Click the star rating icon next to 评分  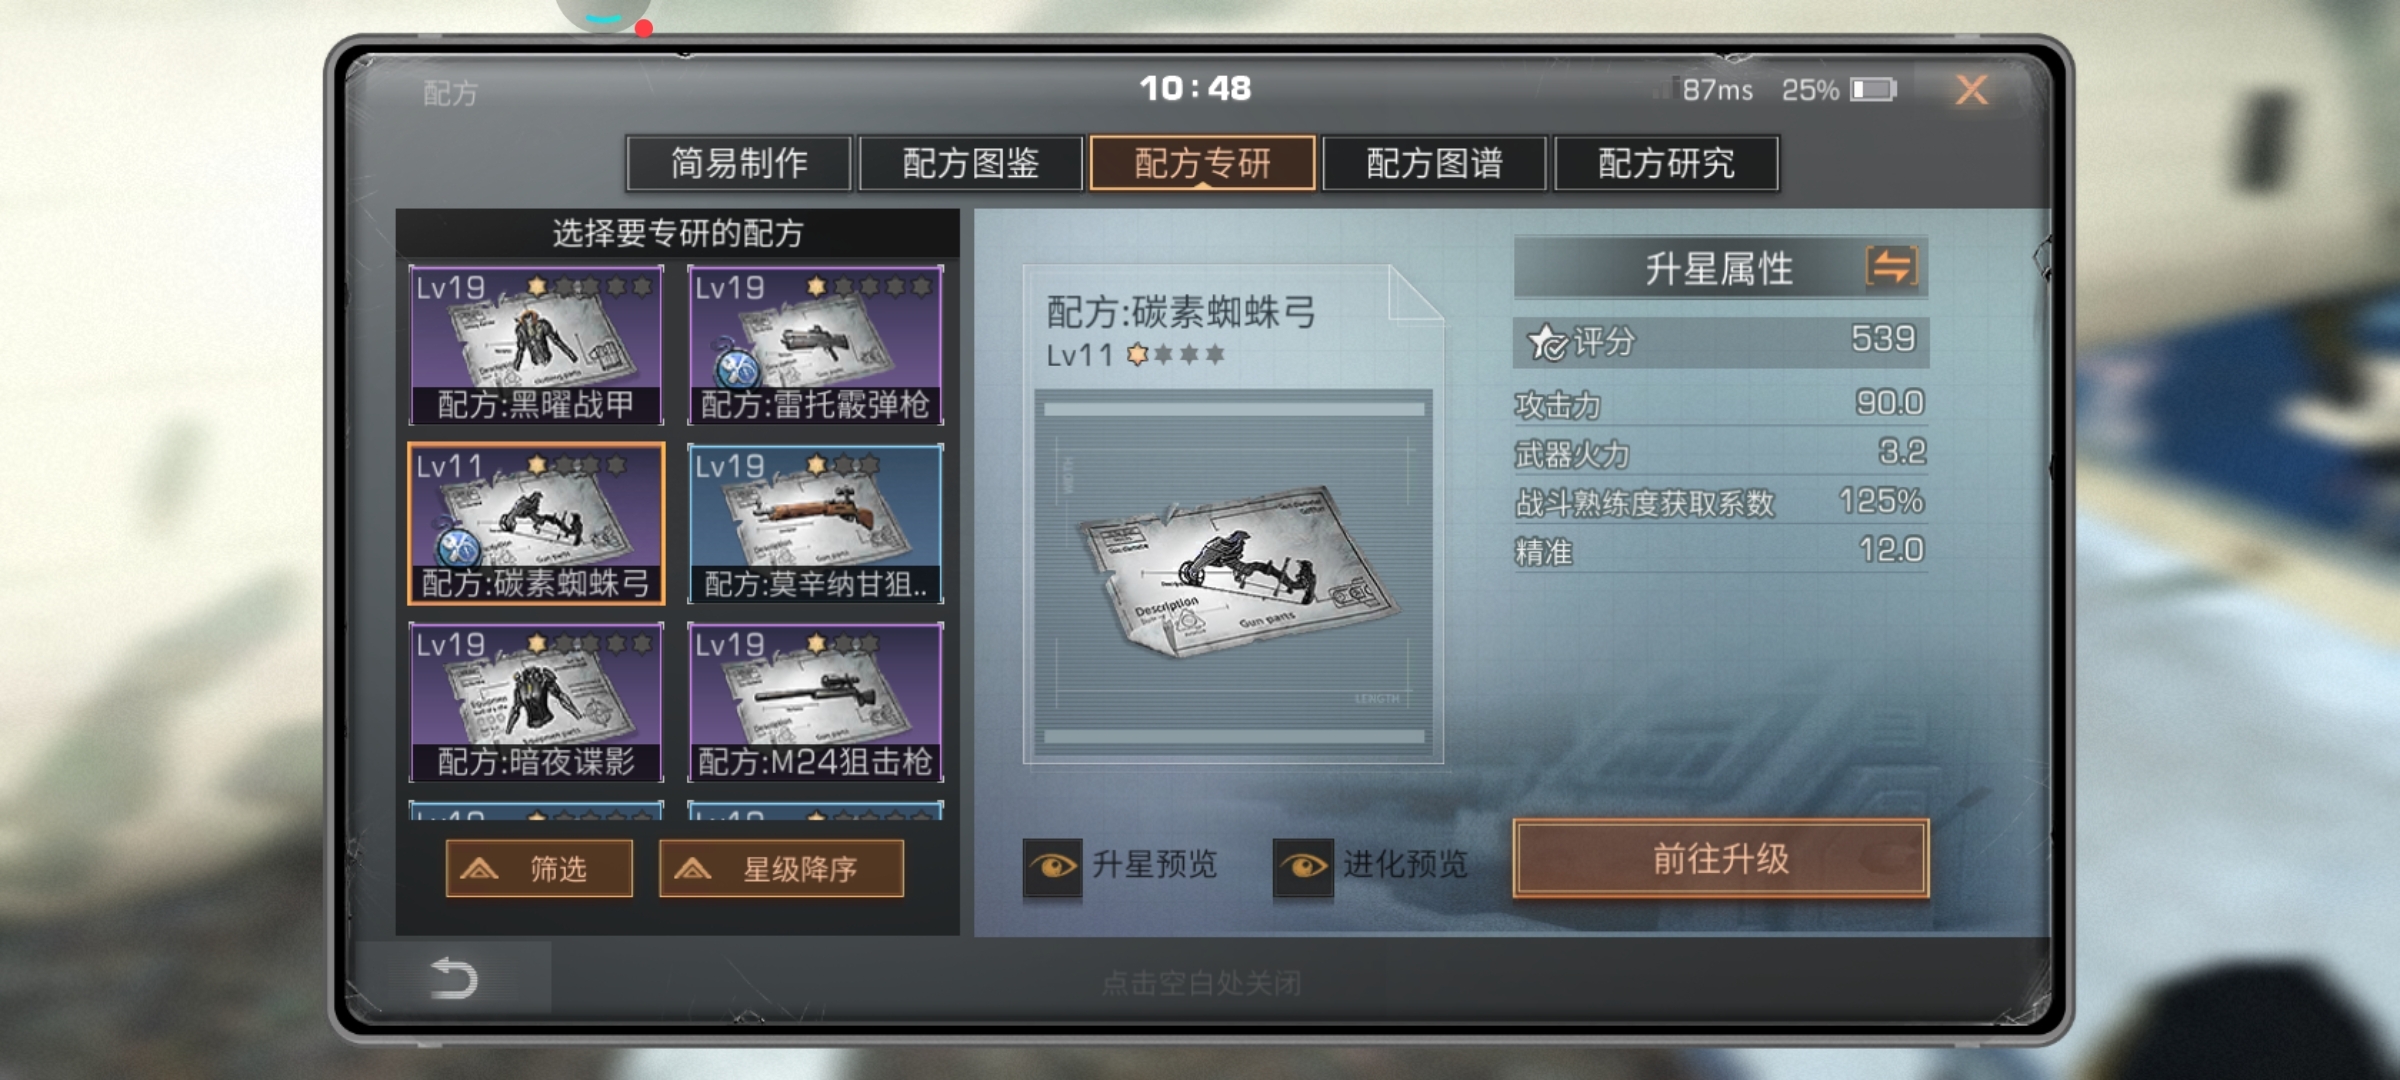click(x=1546, y=342)
